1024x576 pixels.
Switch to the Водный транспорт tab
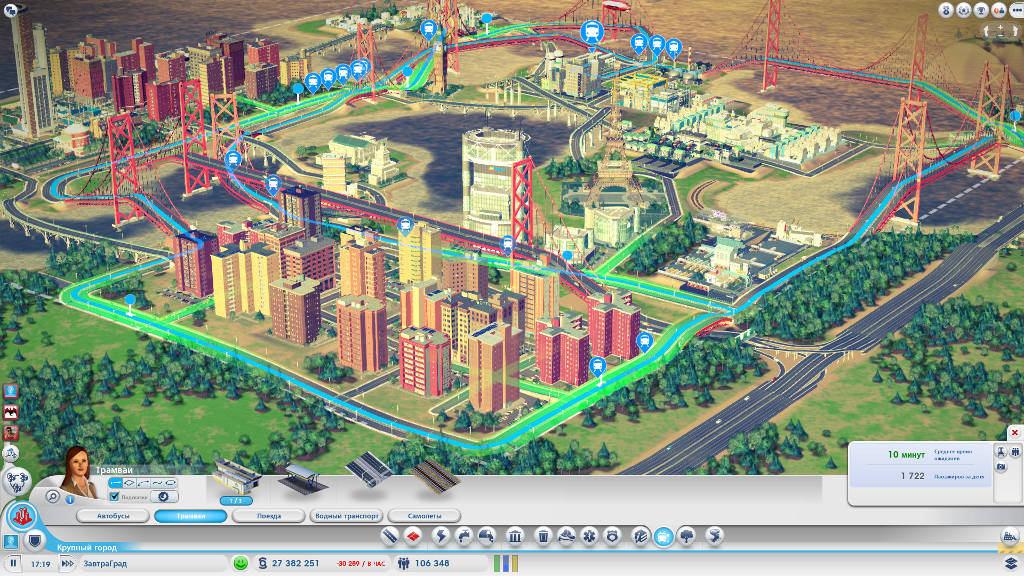point(346,516)
